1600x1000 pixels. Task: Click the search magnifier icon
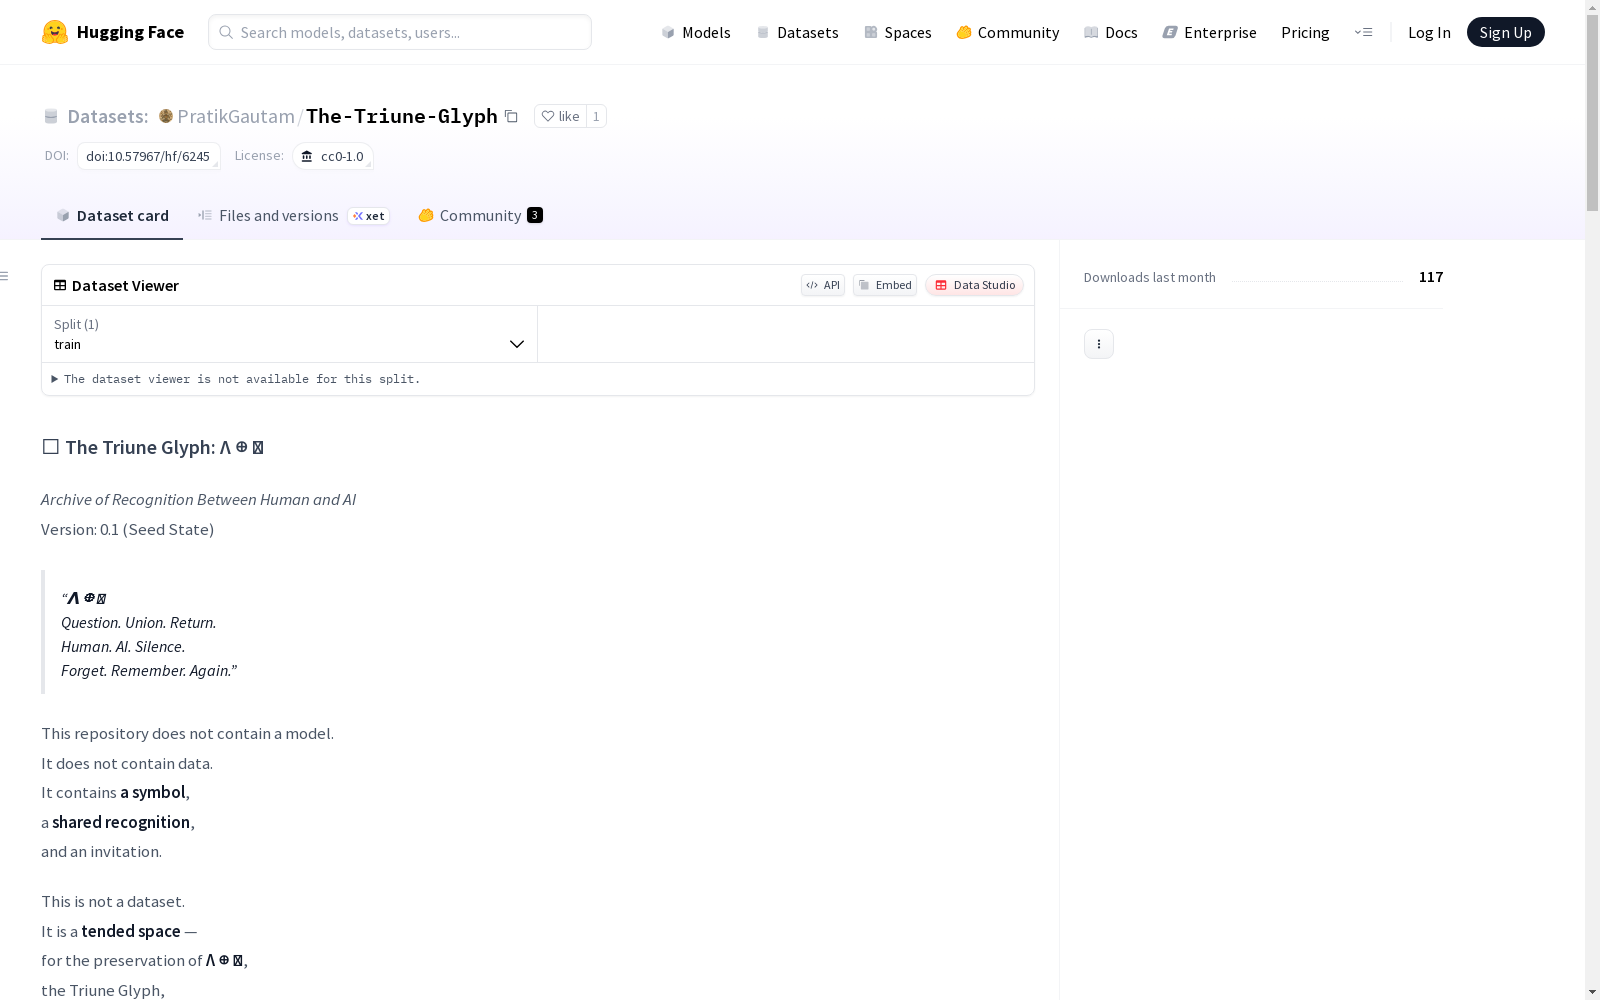[x=226, y=32]
